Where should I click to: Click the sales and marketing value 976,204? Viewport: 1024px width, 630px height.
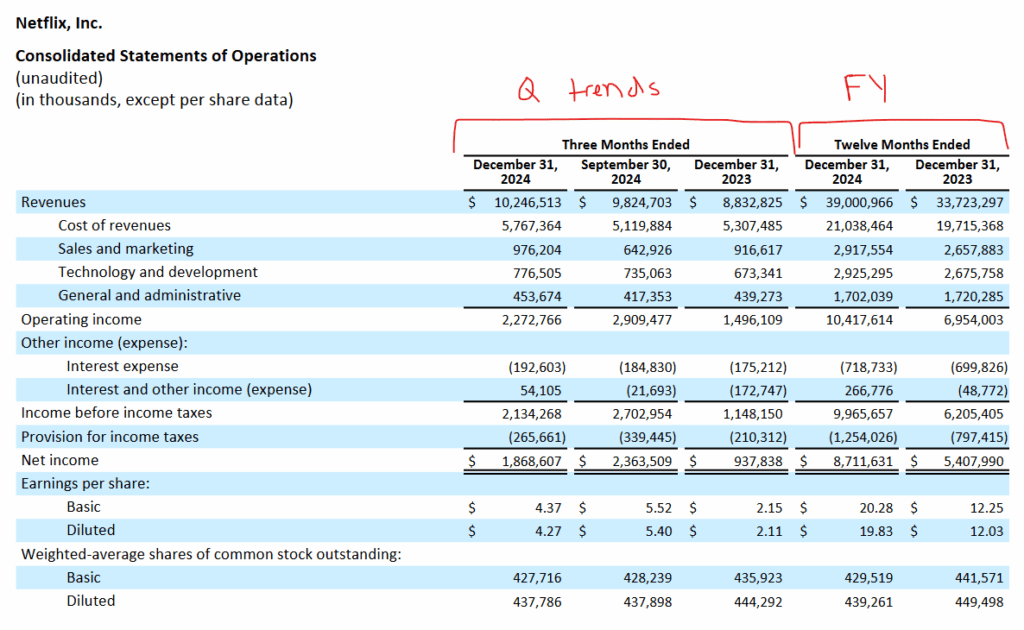click(537, 250)
